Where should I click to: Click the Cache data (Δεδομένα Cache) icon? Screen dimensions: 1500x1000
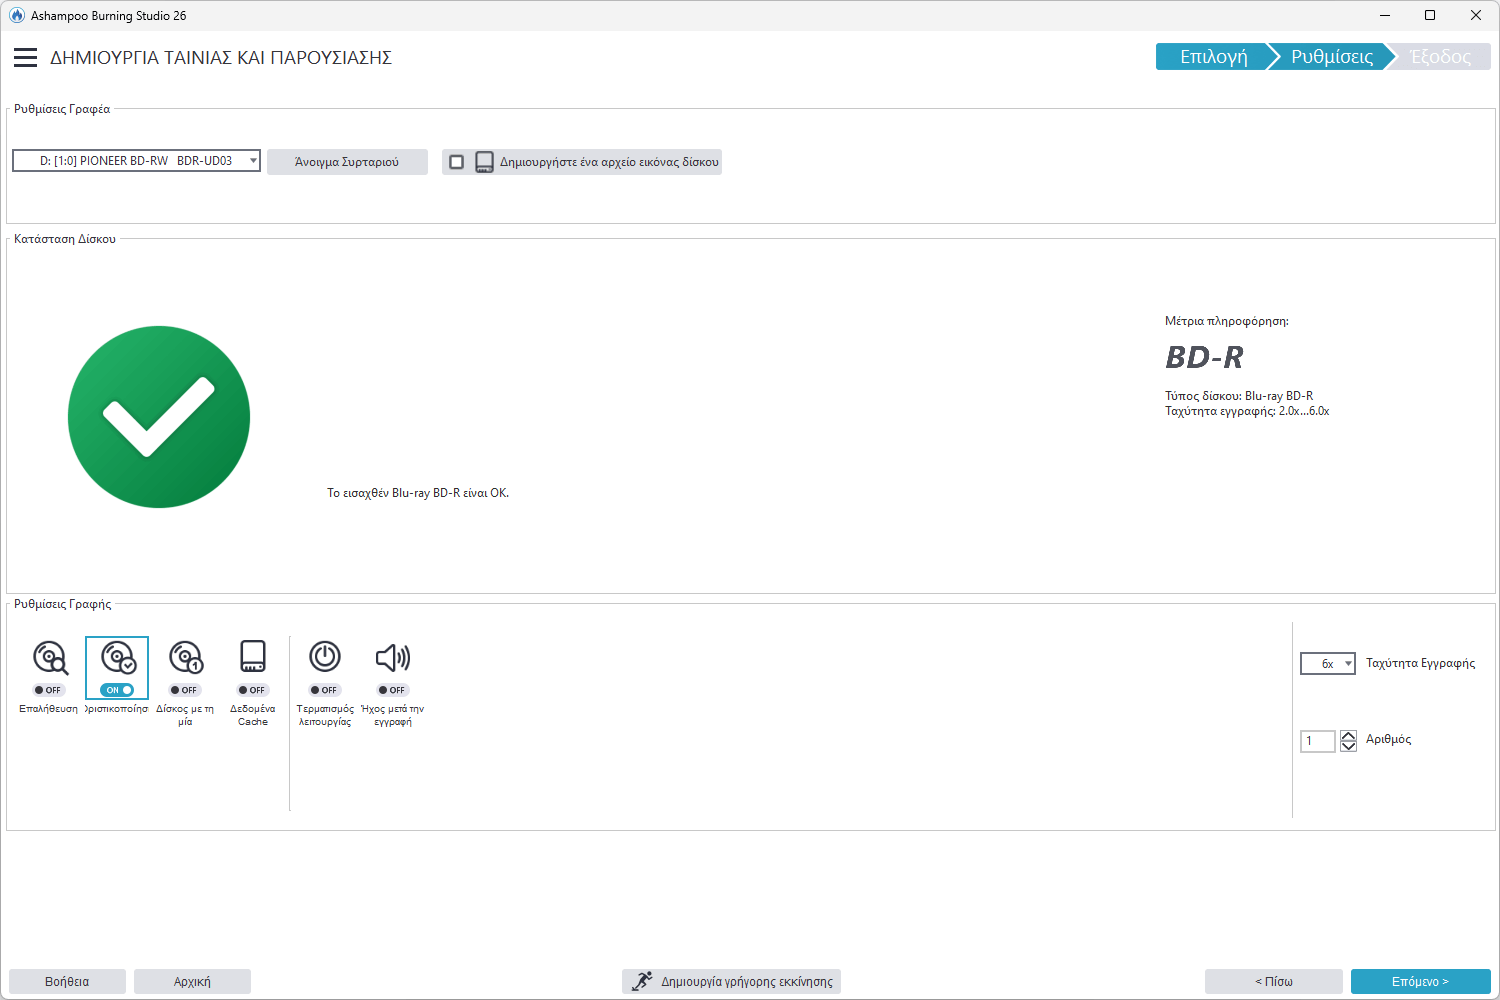click(253, 657)
